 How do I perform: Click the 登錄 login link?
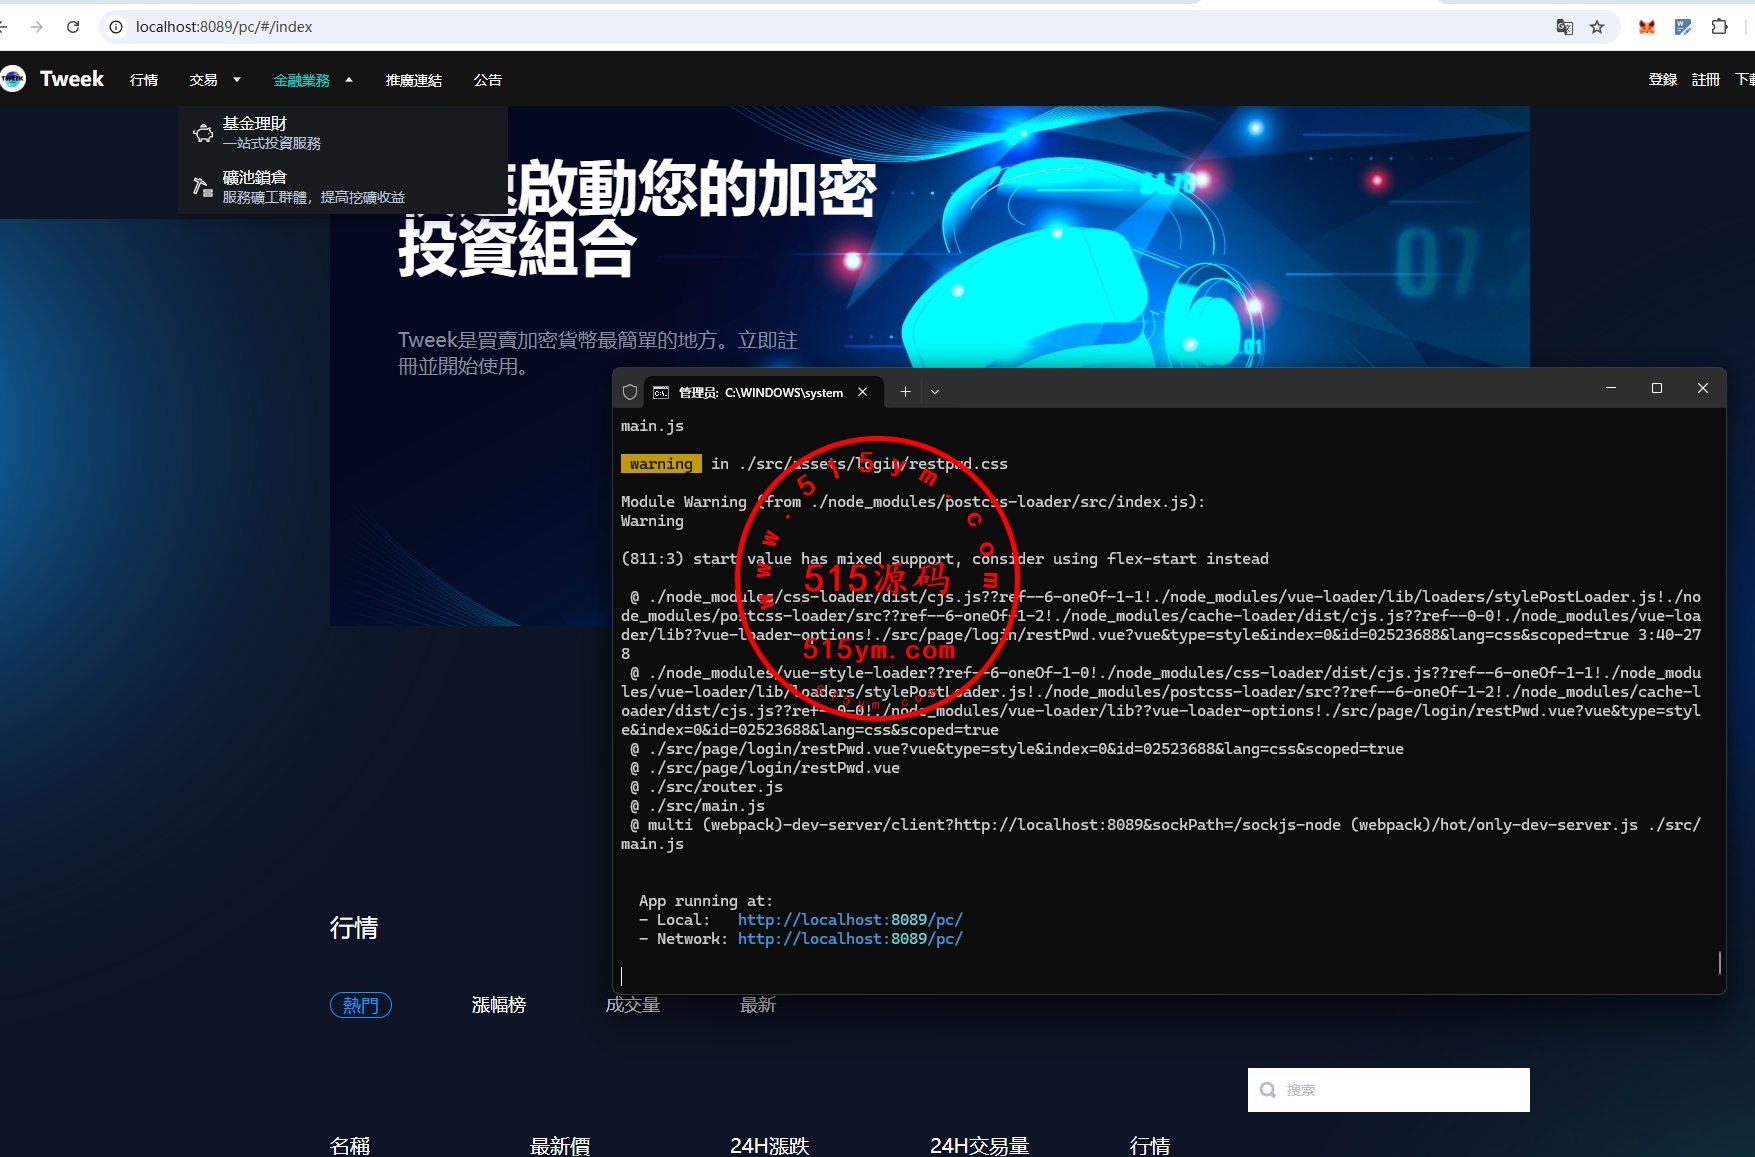pyautogui.click(x=1662, y=80)
